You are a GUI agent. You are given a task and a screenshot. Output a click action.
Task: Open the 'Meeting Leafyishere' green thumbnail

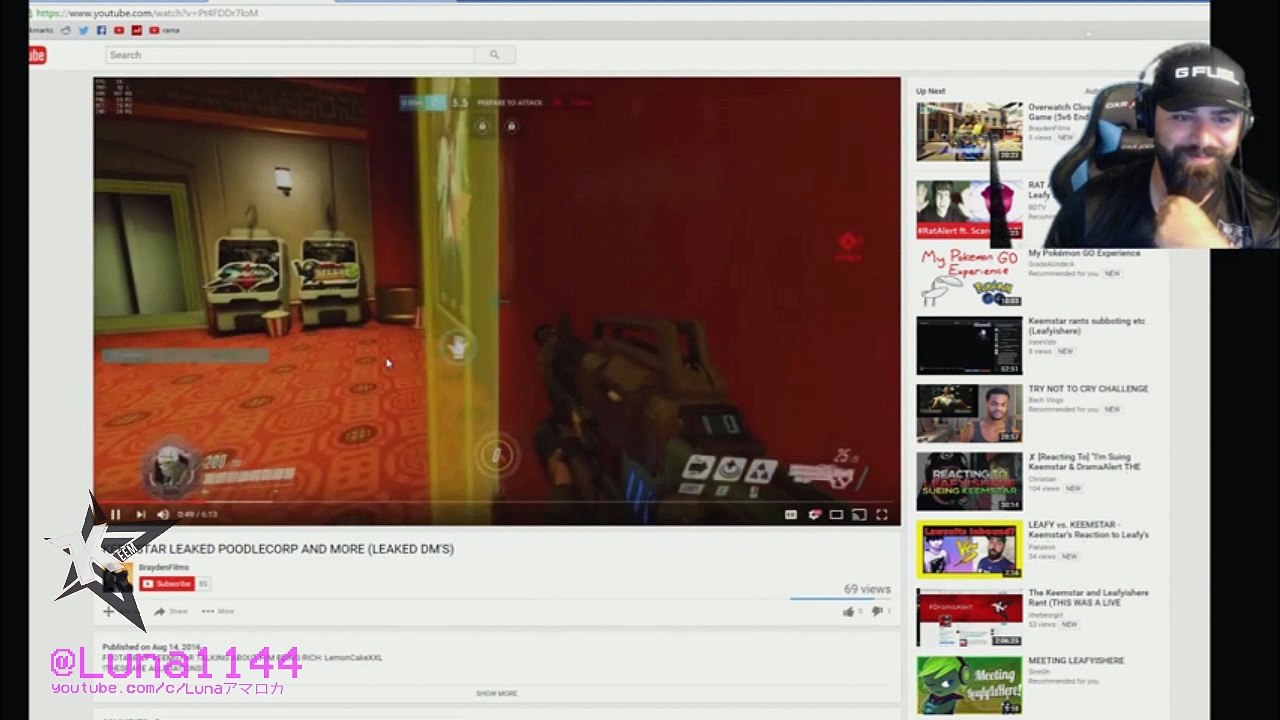click(x=969, y=686)
